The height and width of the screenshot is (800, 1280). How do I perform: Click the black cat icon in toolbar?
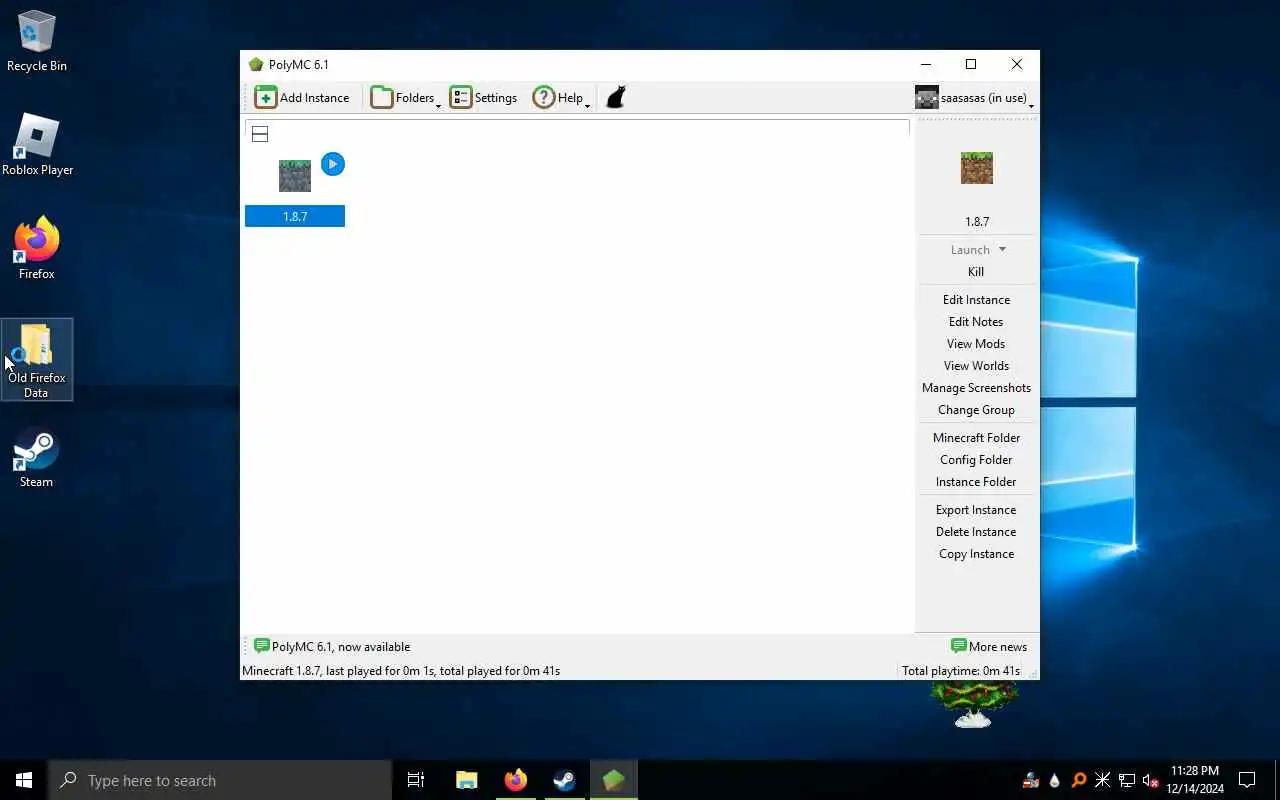pos(616,97)
